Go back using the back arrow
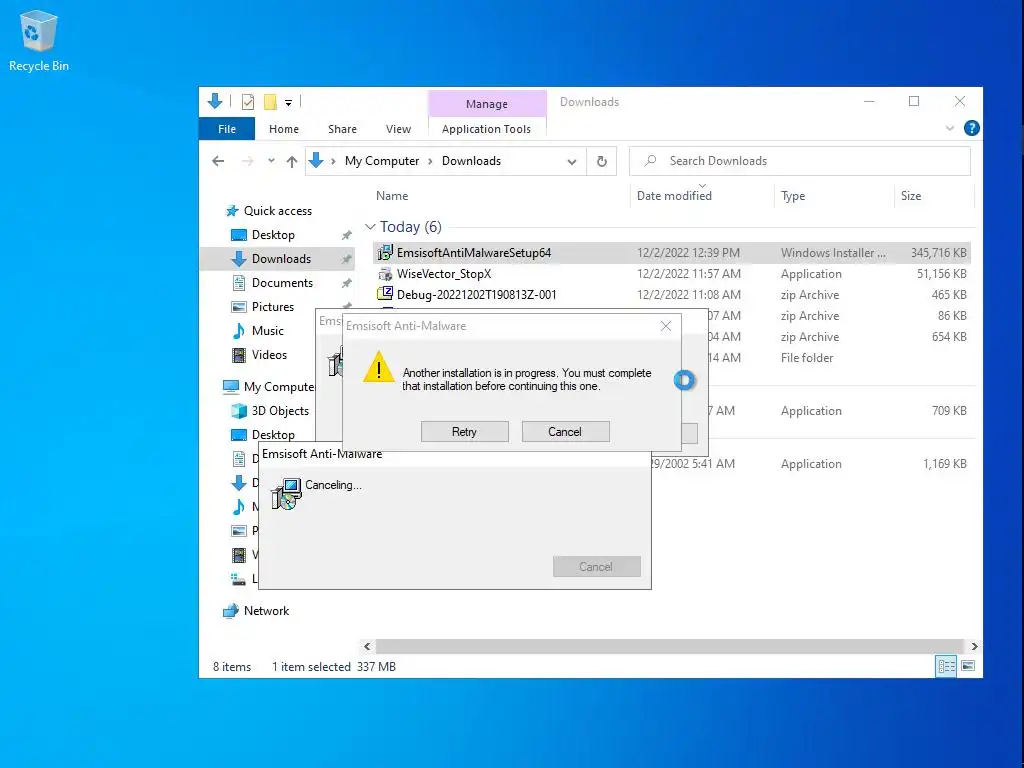The width and height of the screenshot is (1024, 768). pyautogui.click(x=218, y=161)
